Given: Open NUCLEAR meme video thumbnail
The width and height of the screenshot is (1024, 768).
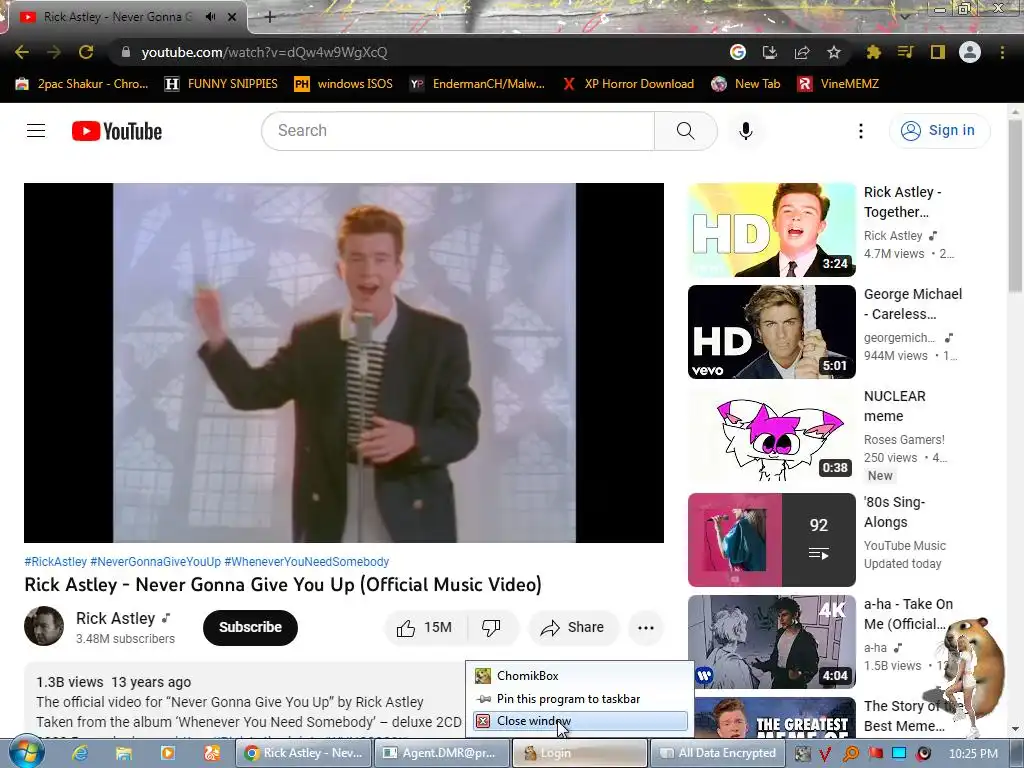Looking at the screenshot, I should click(x=771, y=434).
